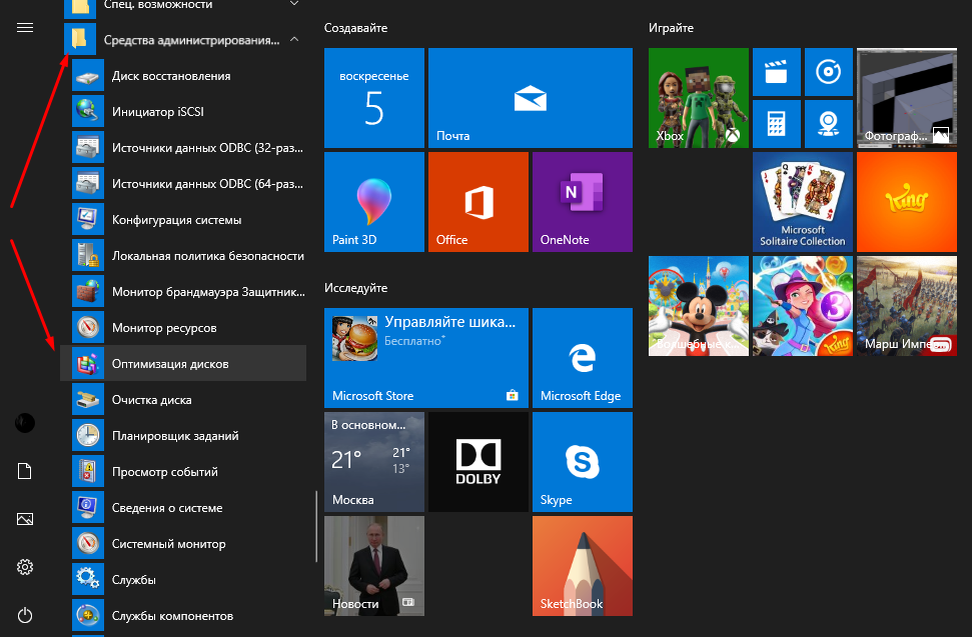Image resolution: width=972 pixels, height=637 pixels.
Task: Launch Диск восстановления
Action: tap(183, 76)
